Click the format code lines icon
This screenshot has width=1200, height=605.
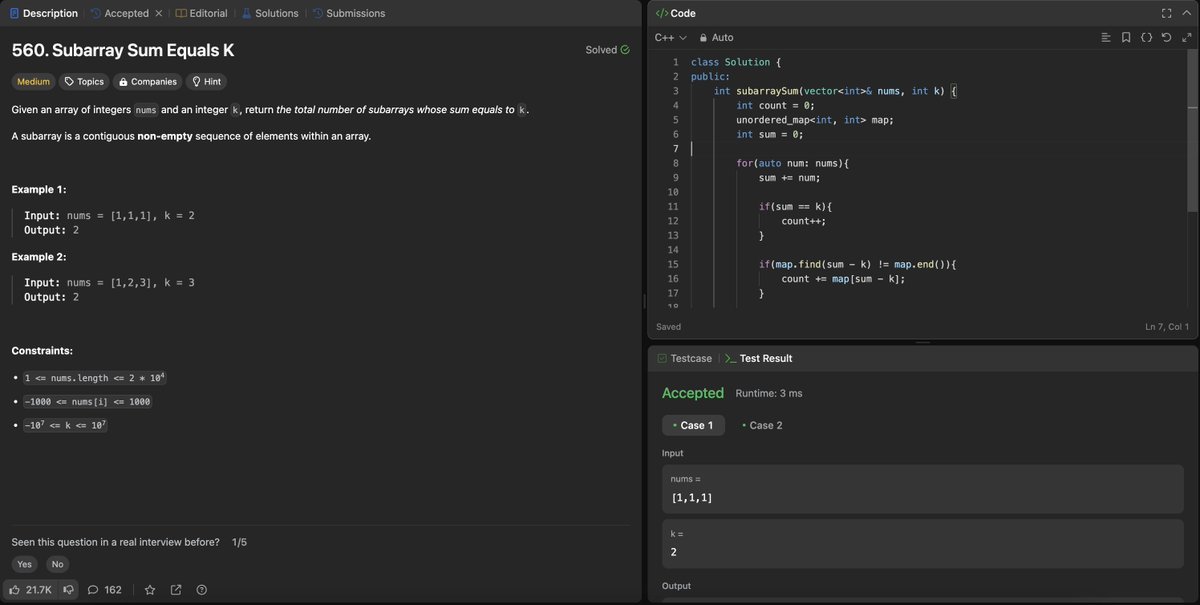click(x=1105, y=38)
